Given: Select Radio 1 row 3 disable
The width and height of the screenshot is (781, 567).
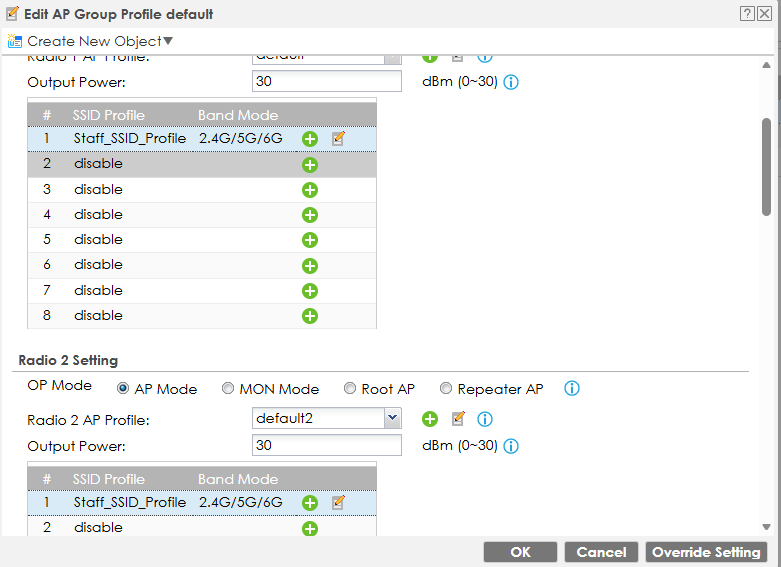Looking at the screenshot, I should click(202, 190).
